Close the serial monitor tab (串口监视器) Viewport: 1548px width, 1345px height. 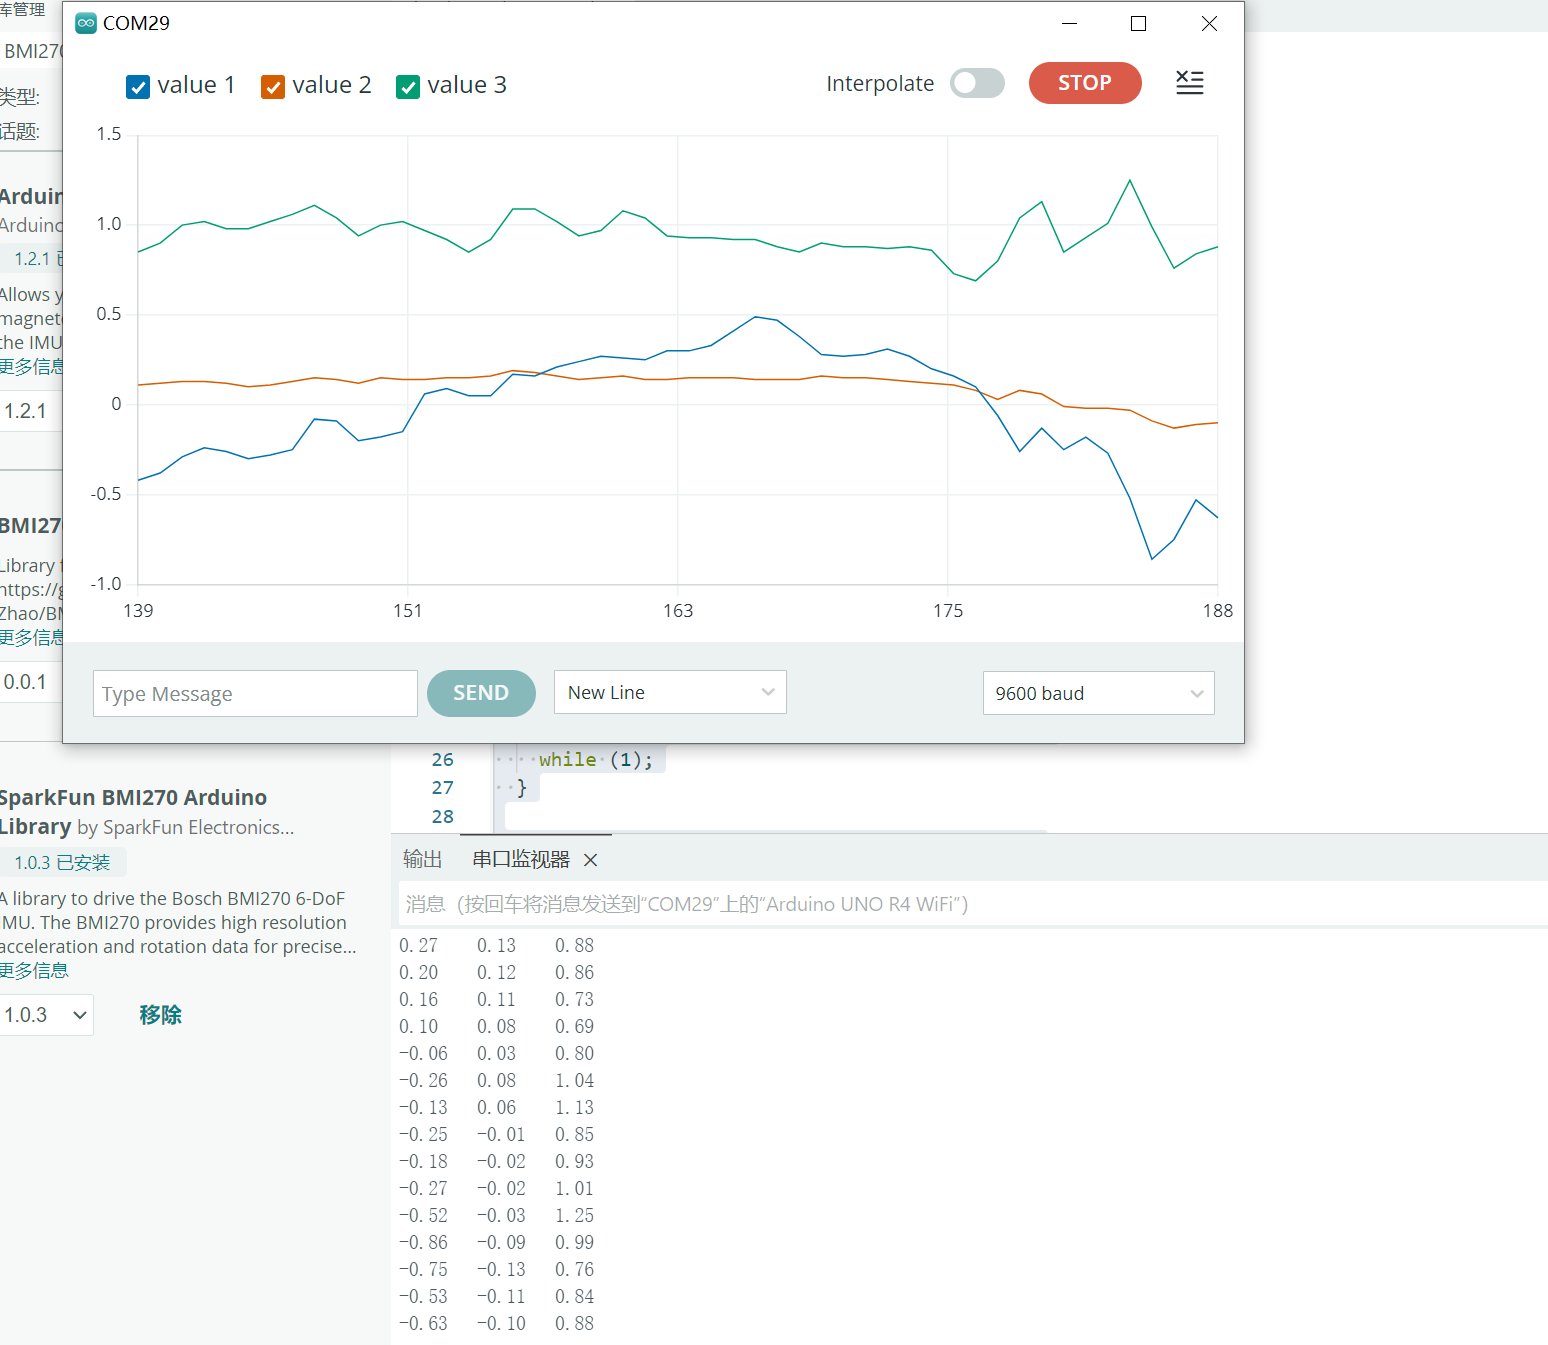coord(590,860)
